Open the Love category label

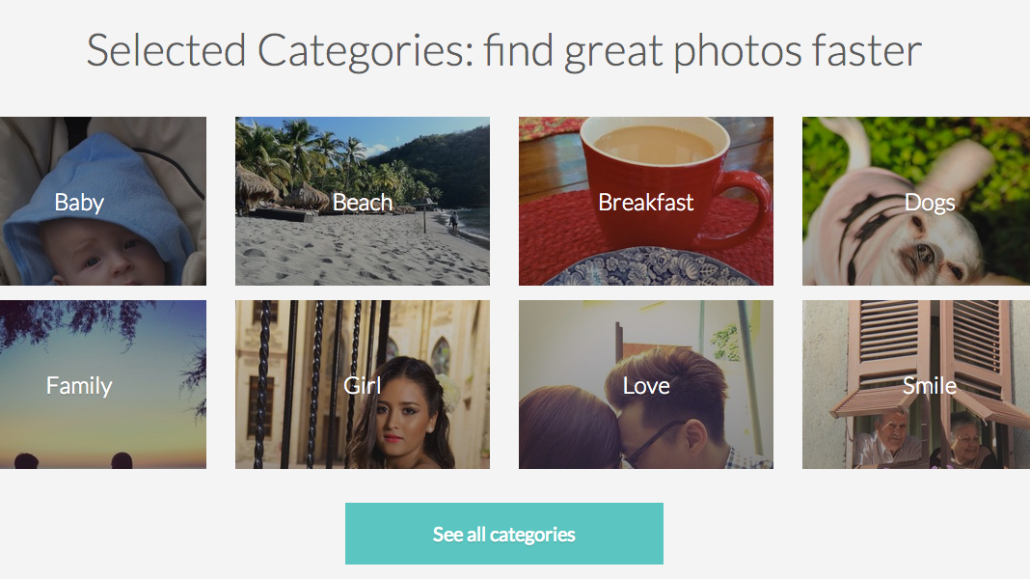tap(645, 386)
